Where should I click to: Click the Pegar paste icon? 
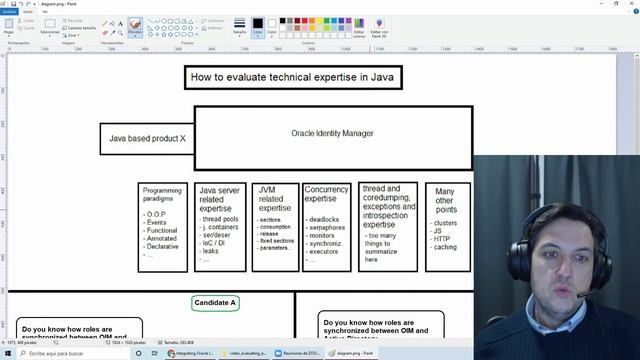click(x=9, y=24)
